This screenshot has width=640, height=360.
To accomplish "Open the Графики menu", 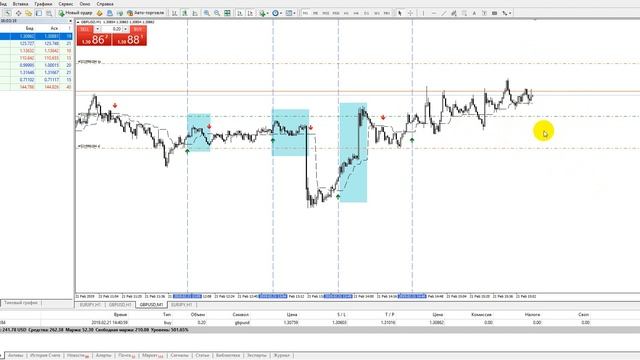I will [43, 4].
